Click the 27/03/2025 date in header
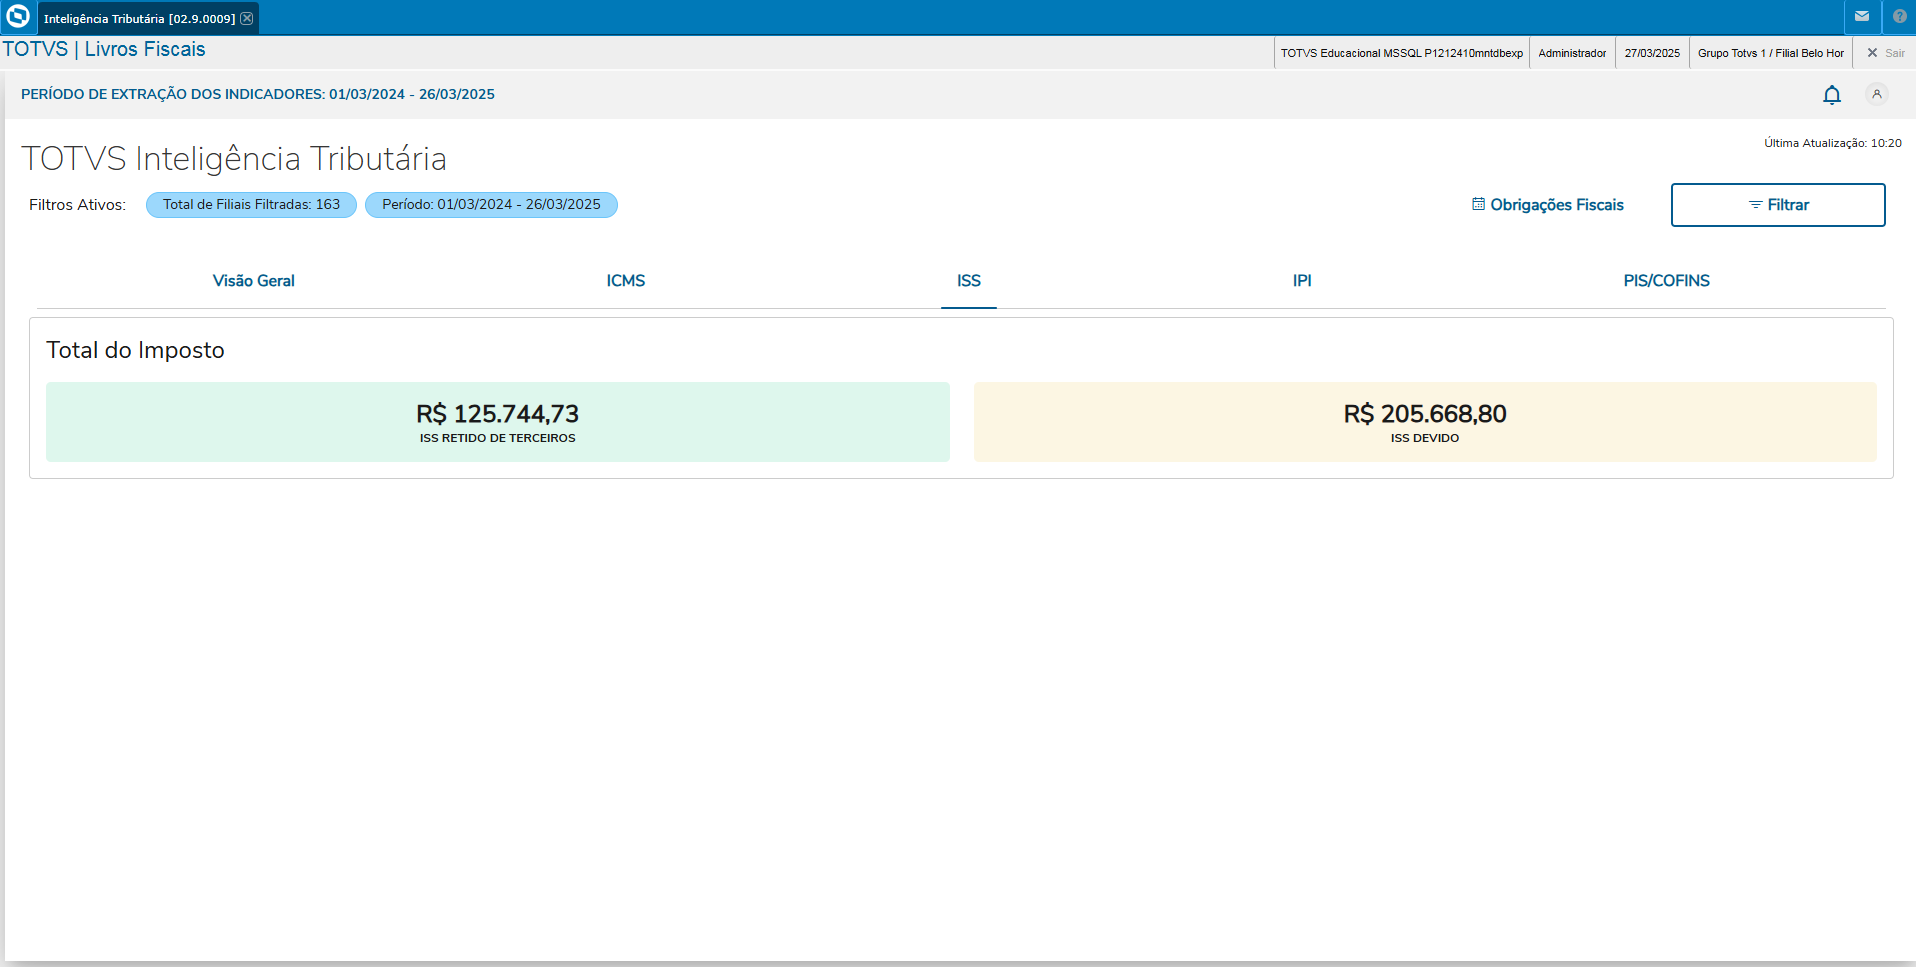The width and height of the screenshot is (1916, 967). point(1652,53)
